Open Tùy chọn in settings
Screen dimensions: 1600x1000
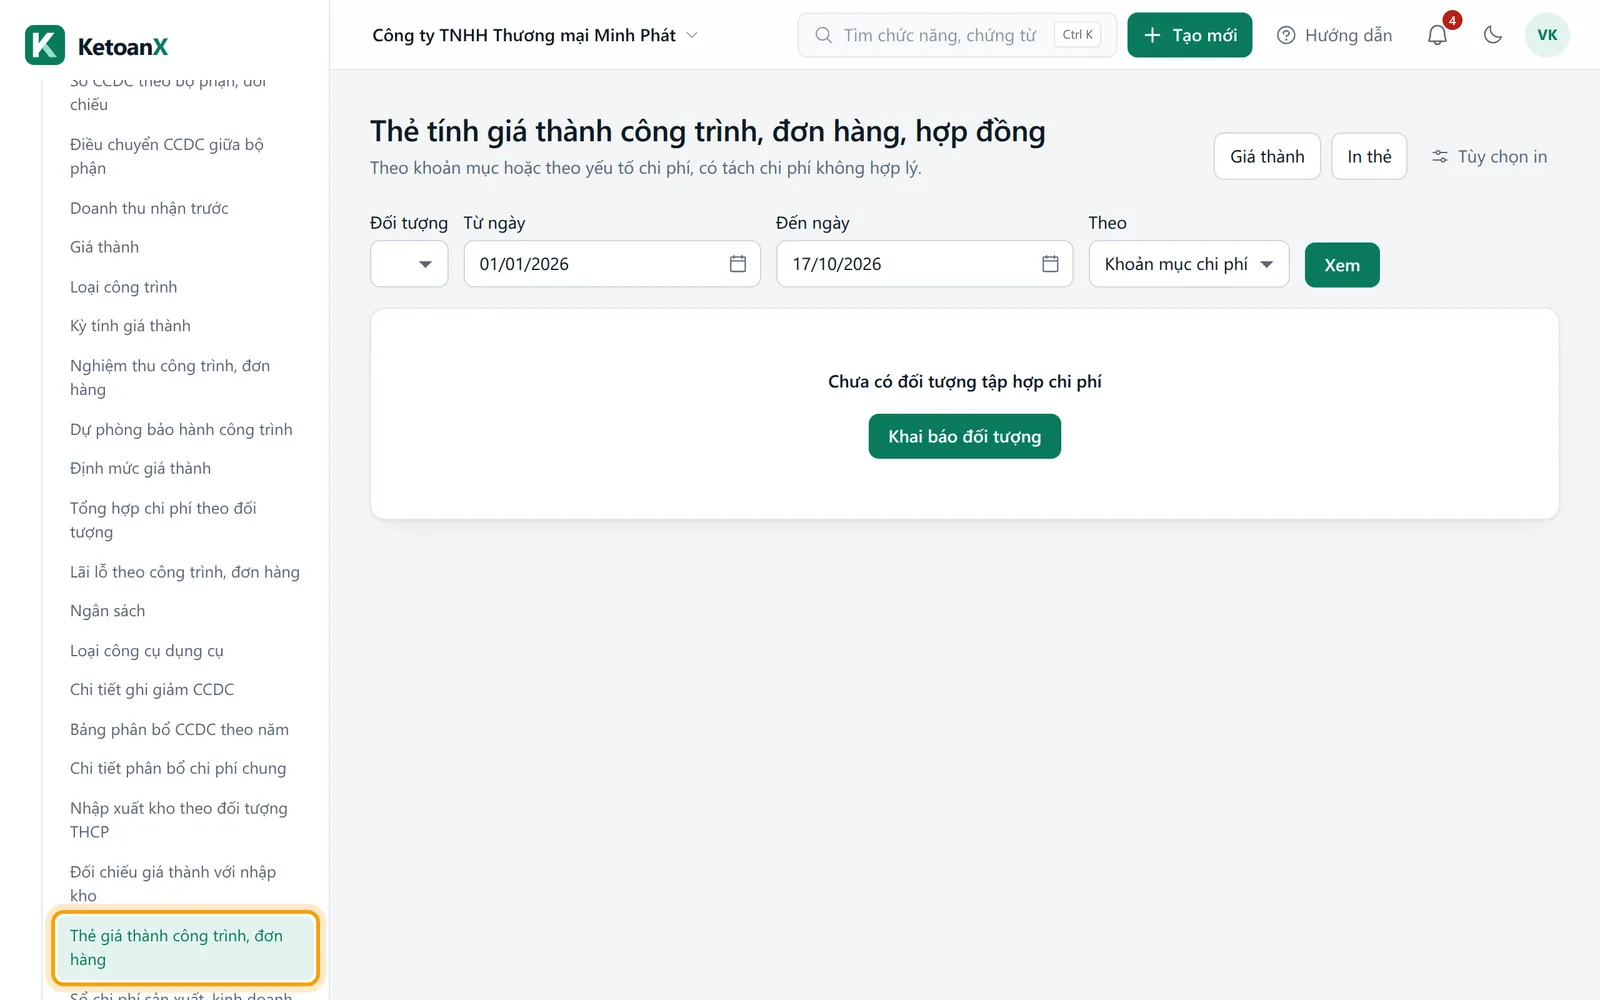point(1489,157)
